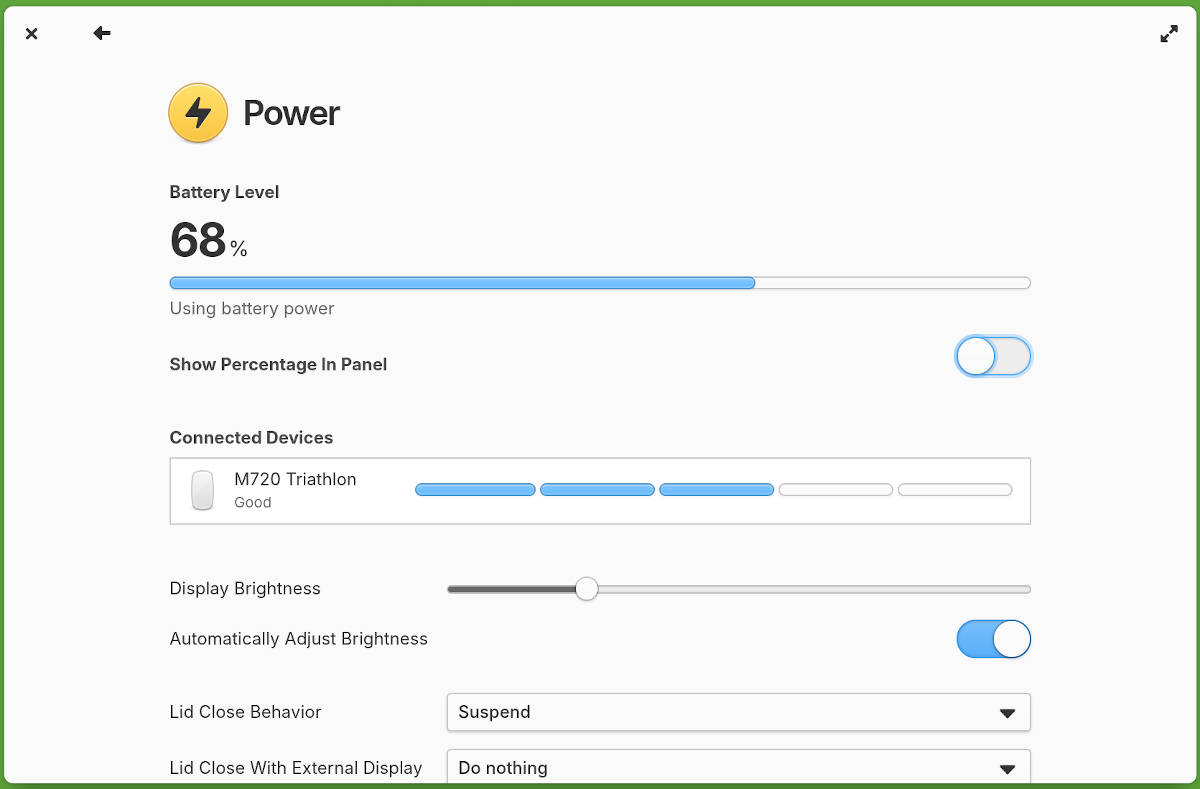Click the yellow lightning bolt Power icon
The width and height of the screenshot is (1200, 789).
pyautogui.click(x=198, y=113)
